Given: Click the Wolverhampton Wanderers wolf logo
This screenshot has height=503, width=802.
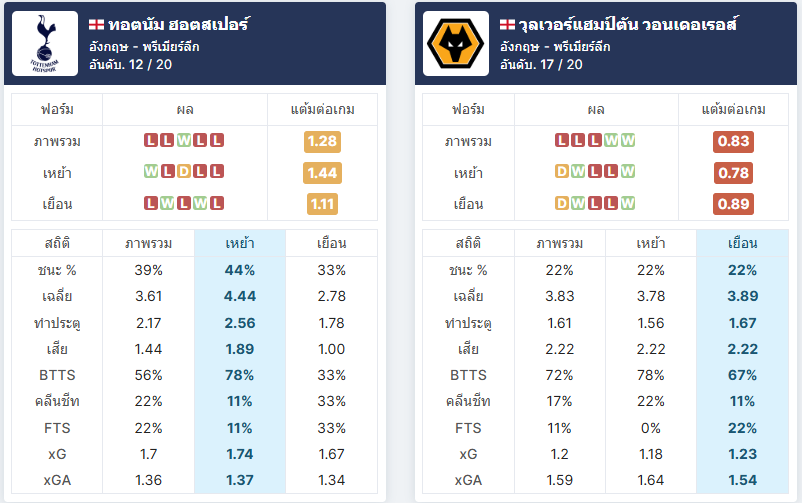Looking at the screenshot, I should (x=456, y=43).
